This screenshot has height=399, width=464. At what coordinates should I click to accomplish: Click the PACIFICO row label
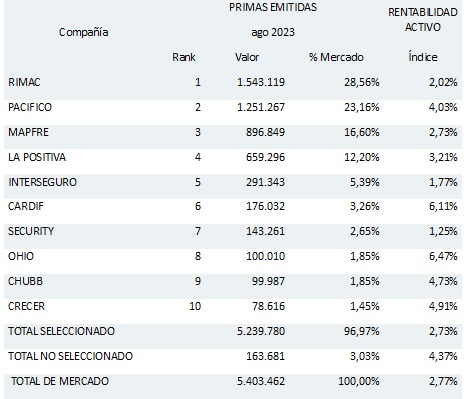pos(30,107)
